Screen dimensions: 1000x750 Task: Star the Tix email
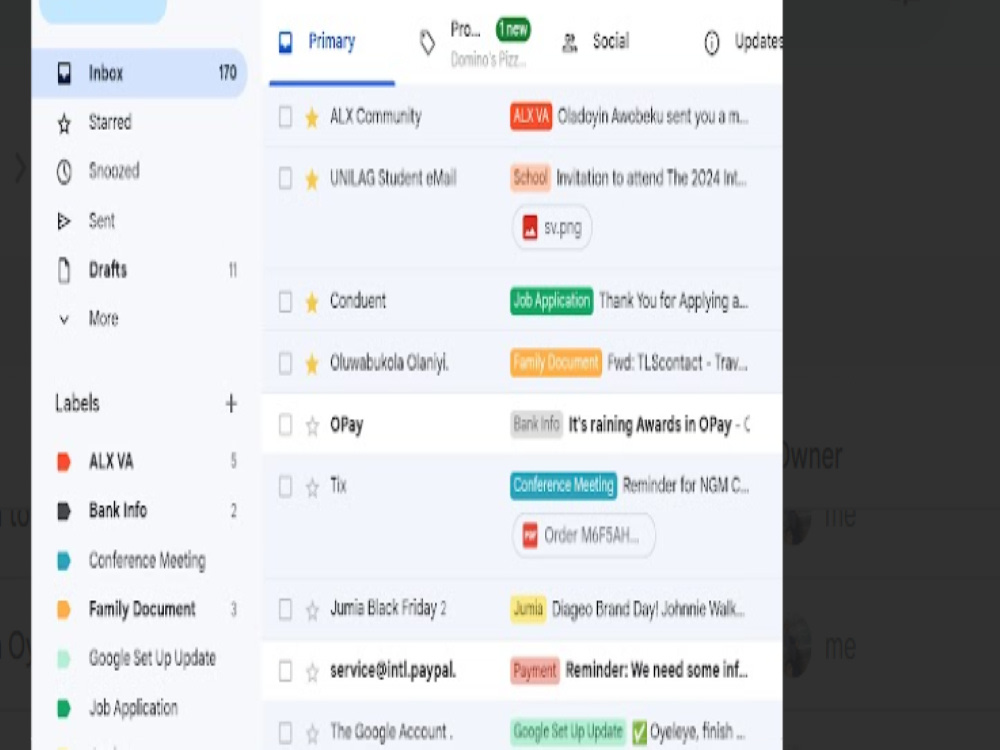(312, 487)
